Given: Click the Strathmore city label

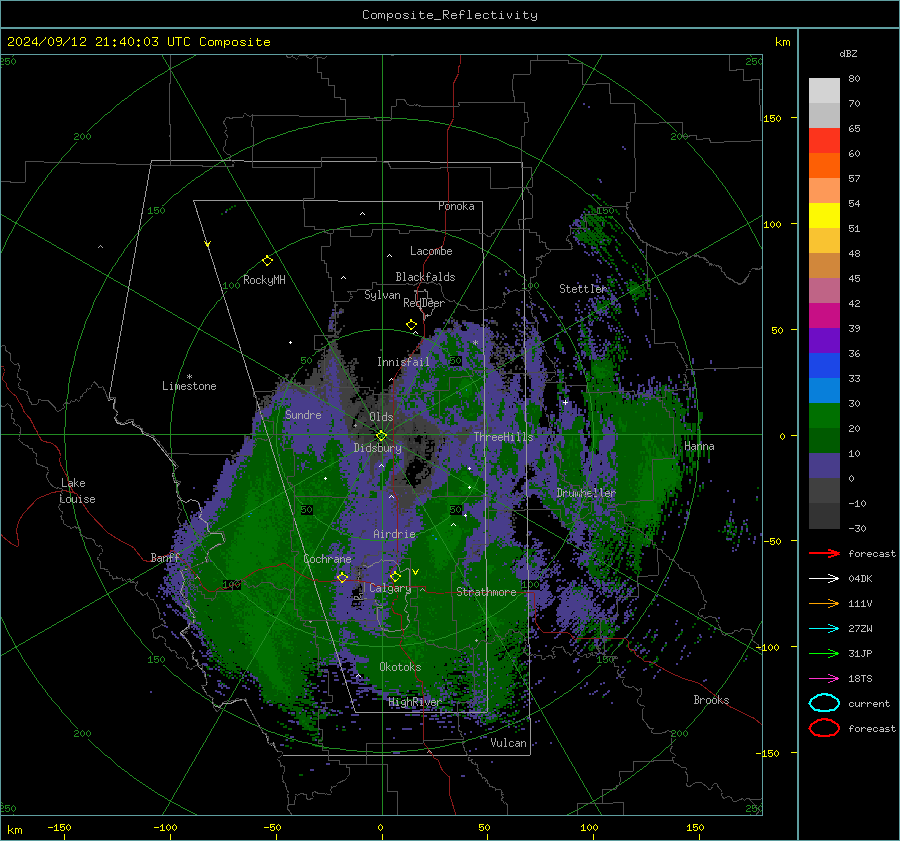Looking at the screenshot, I should tap(486, 592).
